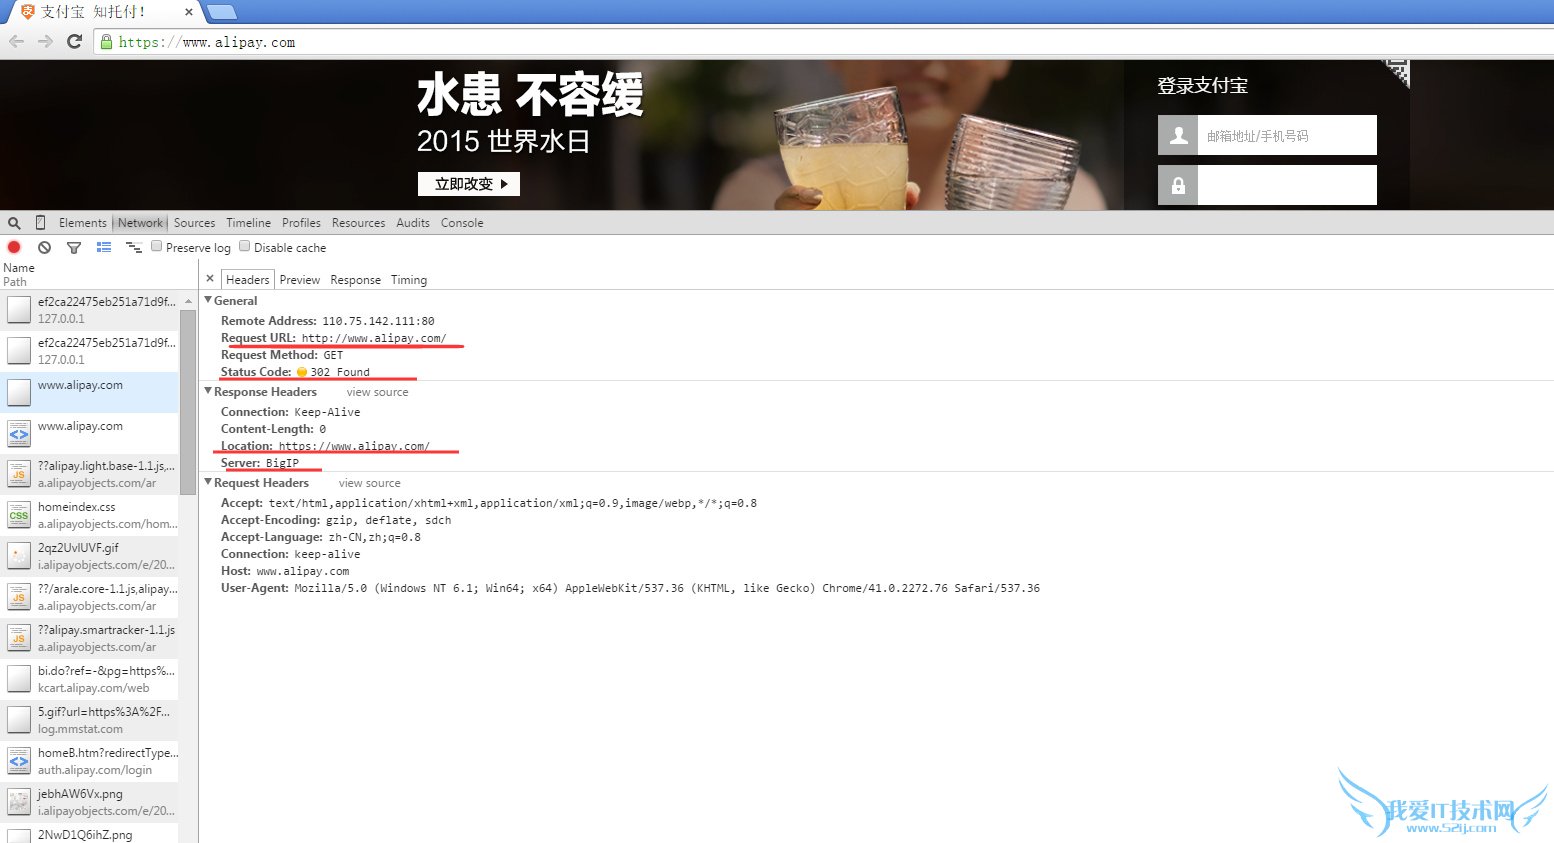Switch to the Preview detail tab
Image resolution: width=1554 pixels, height=843 pixels.
300,280
